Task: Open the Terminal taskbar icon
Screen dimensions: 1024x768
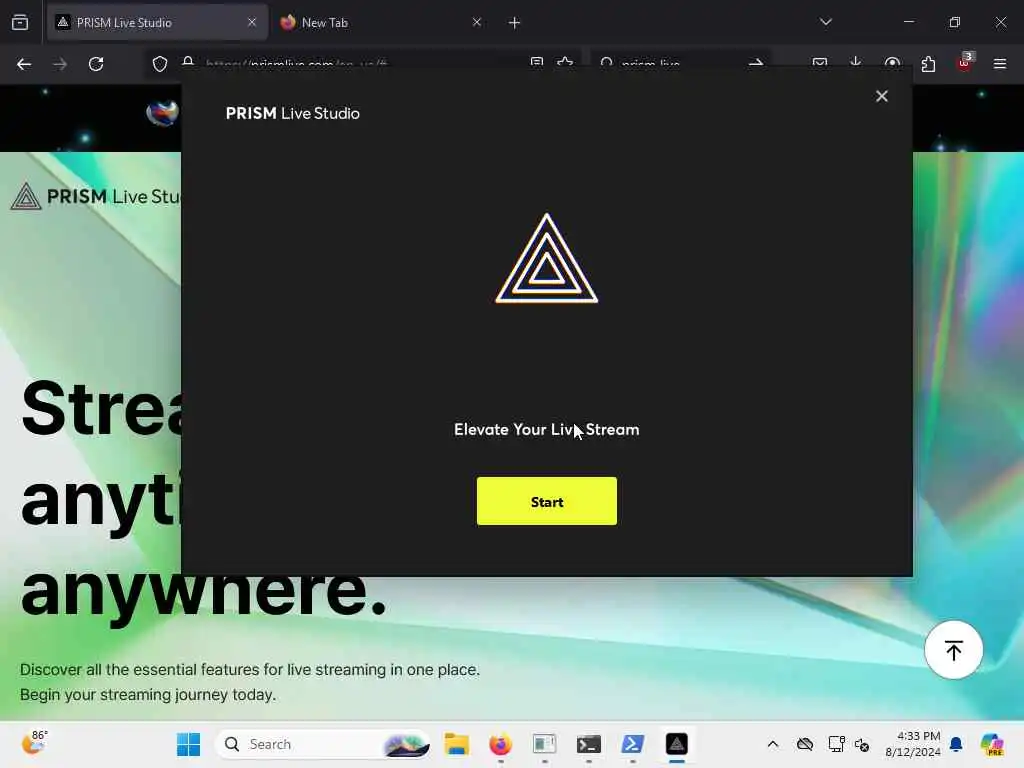Action: 588,744
